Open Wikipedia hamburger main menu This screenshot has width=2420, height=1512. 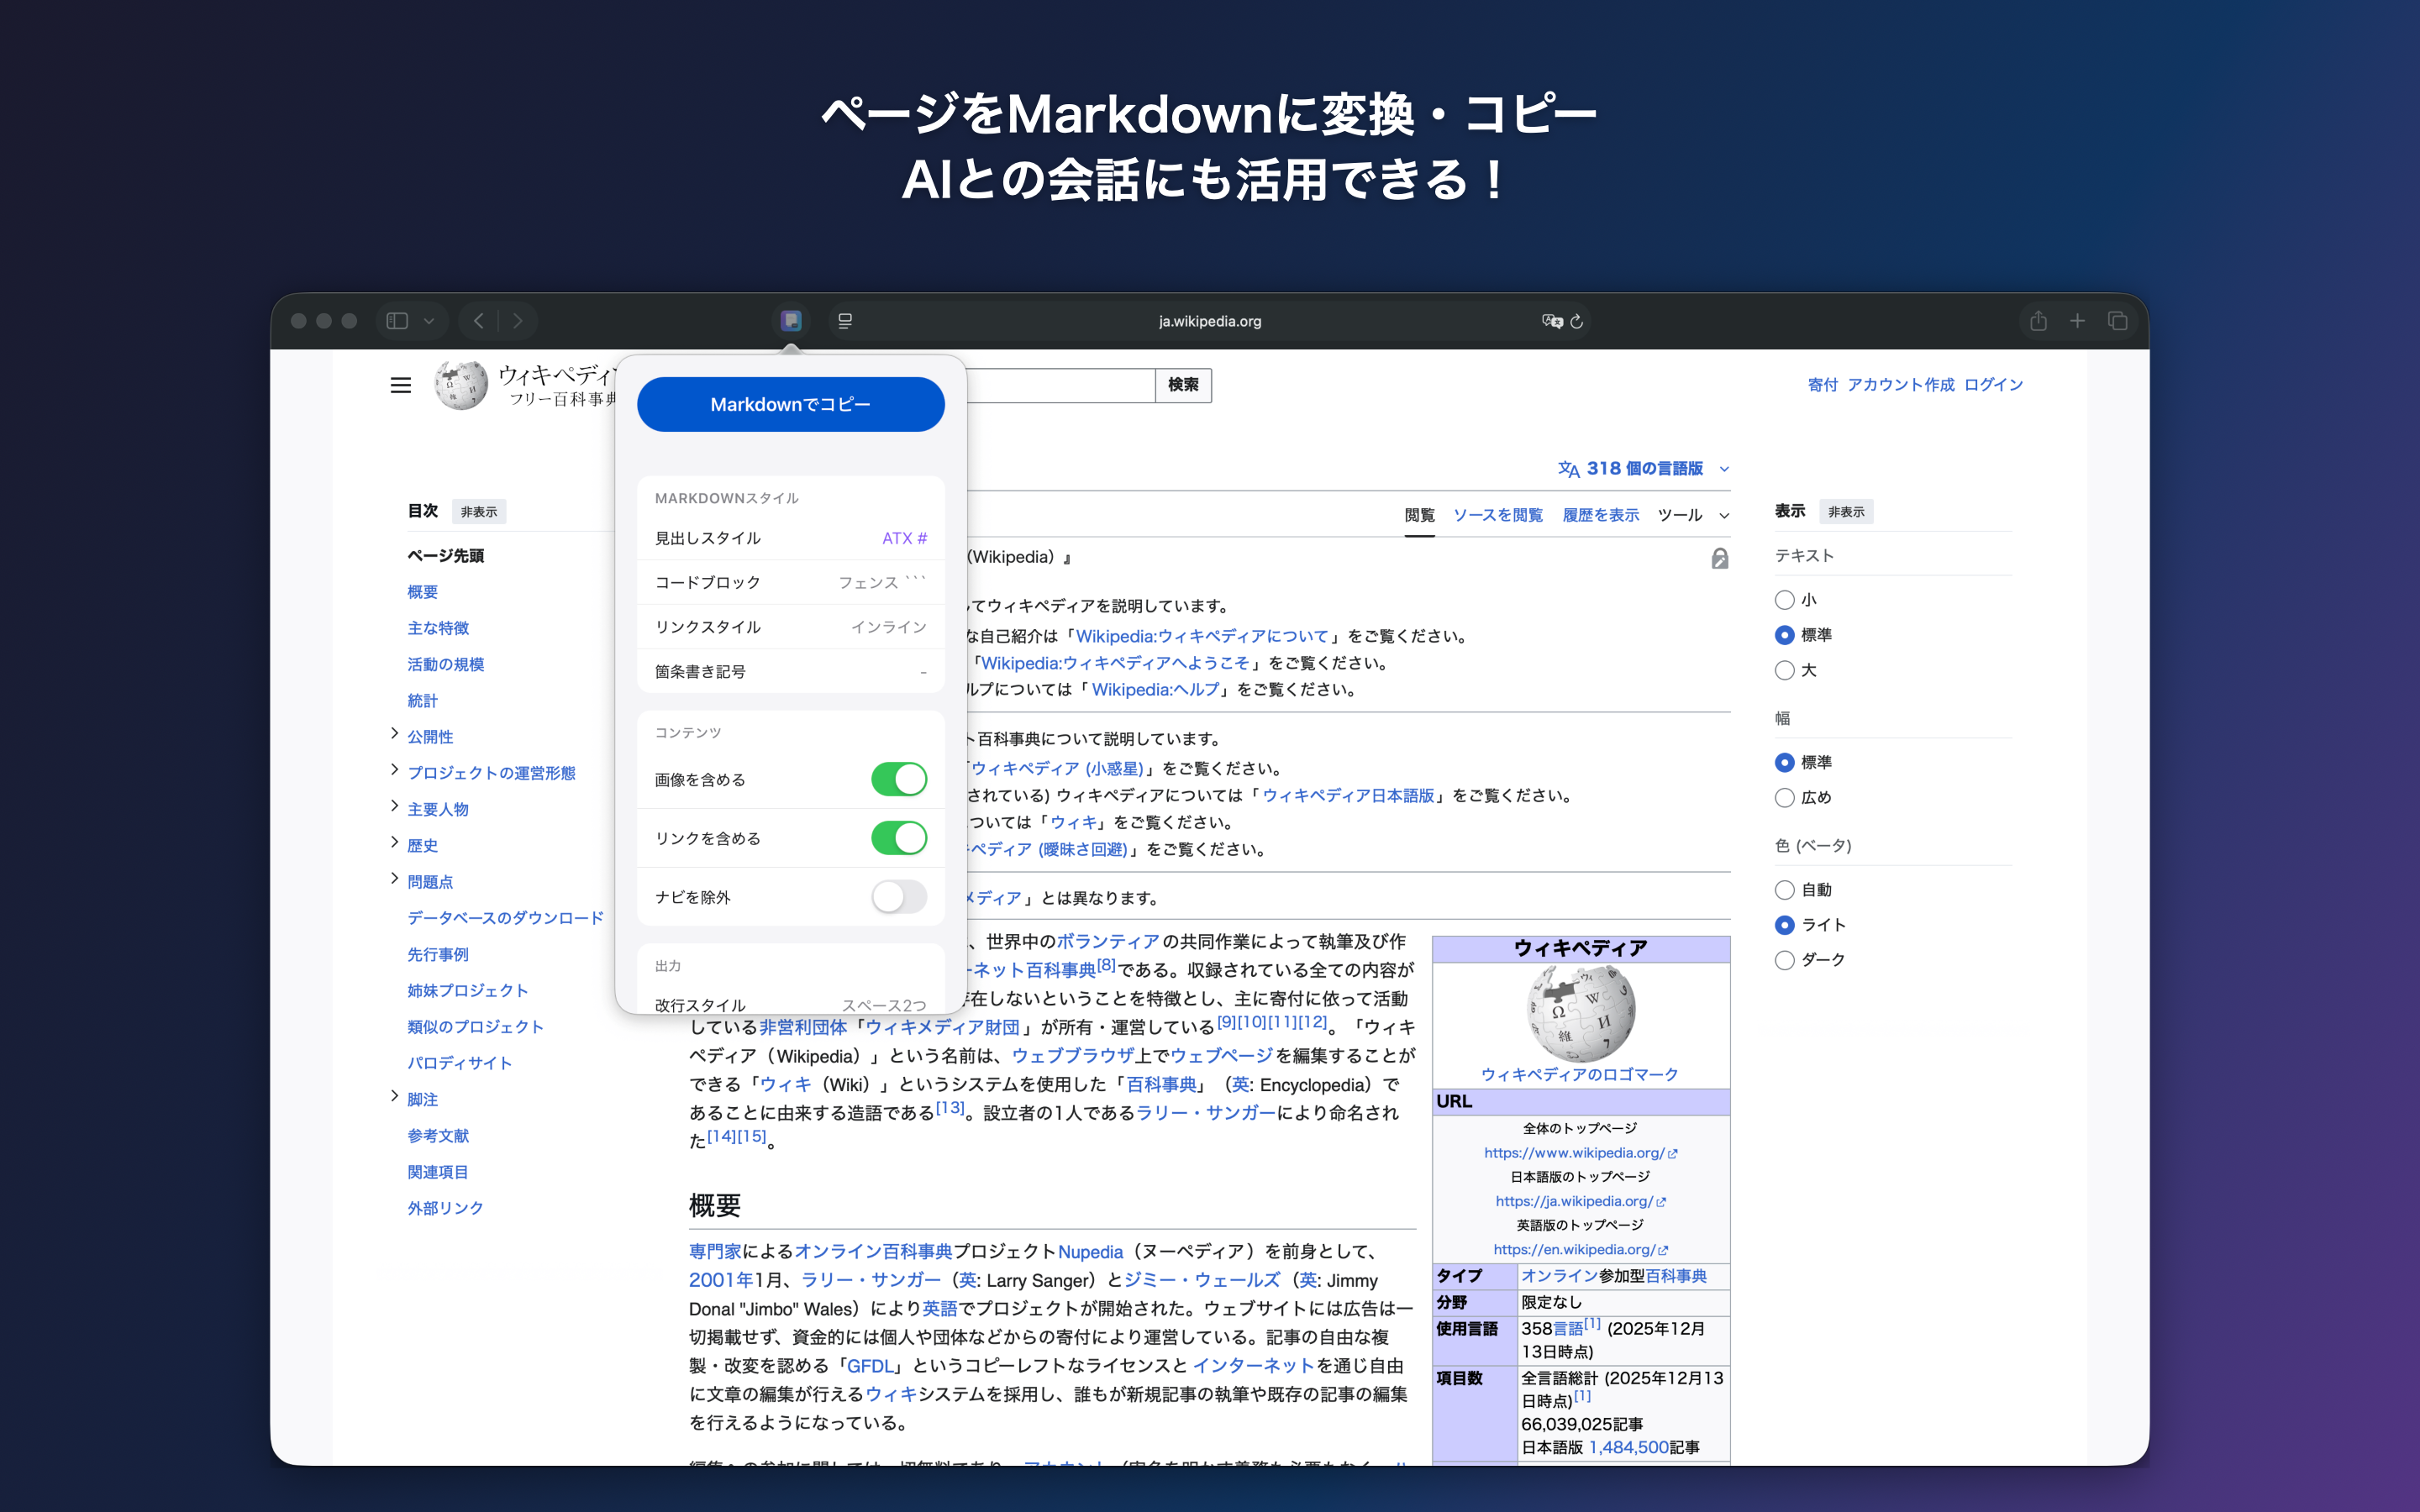point(401,385)
